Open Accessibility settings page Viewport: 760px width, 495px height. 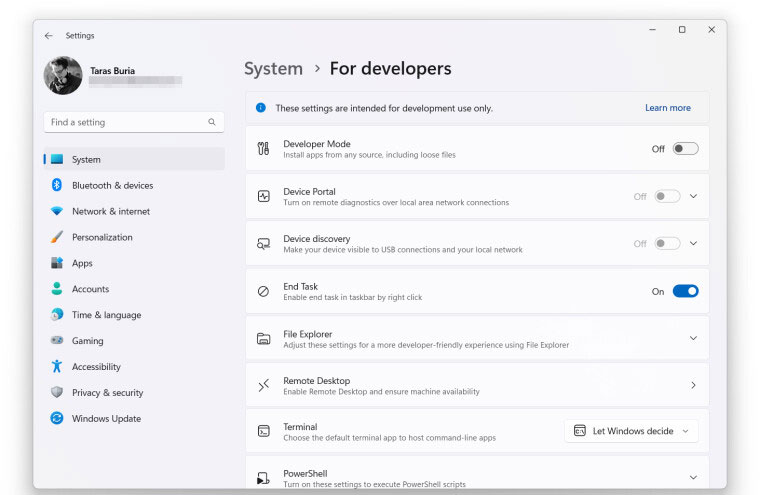(x=134, y=367)
